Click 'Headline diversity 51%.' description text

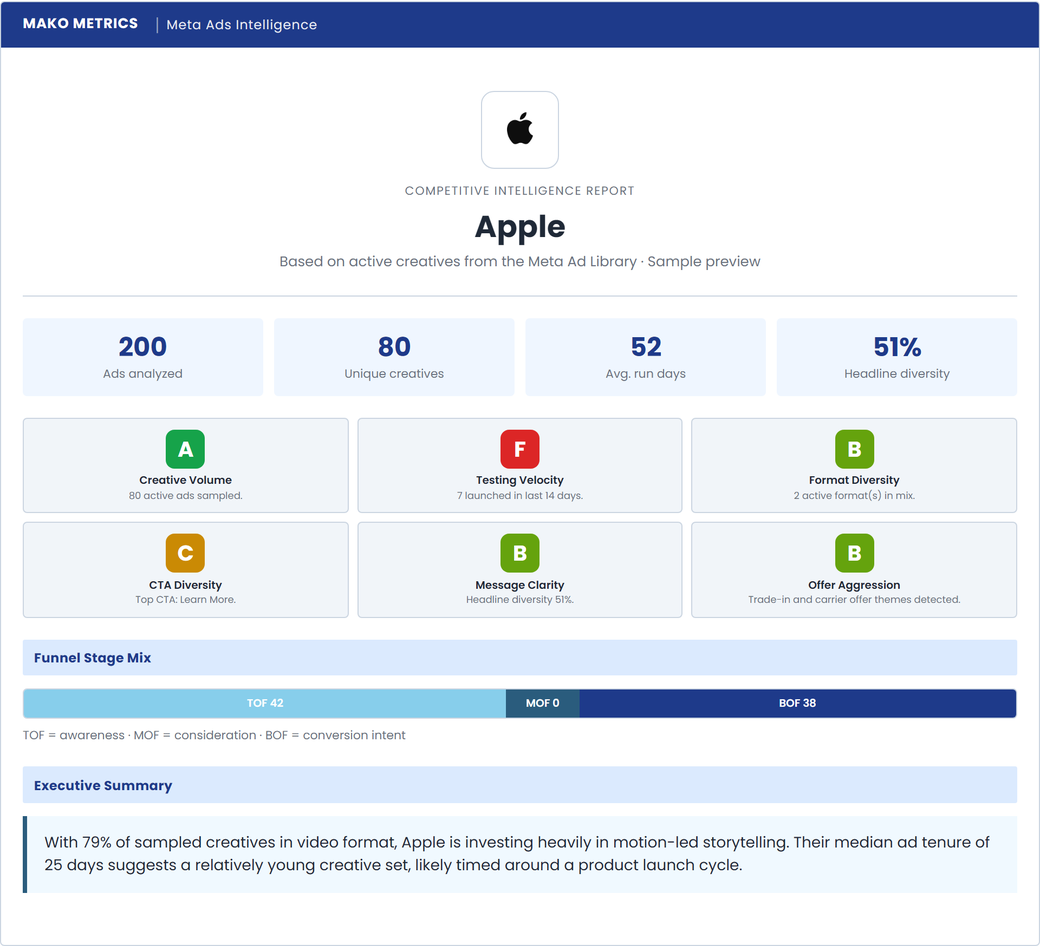coord(519,600)
